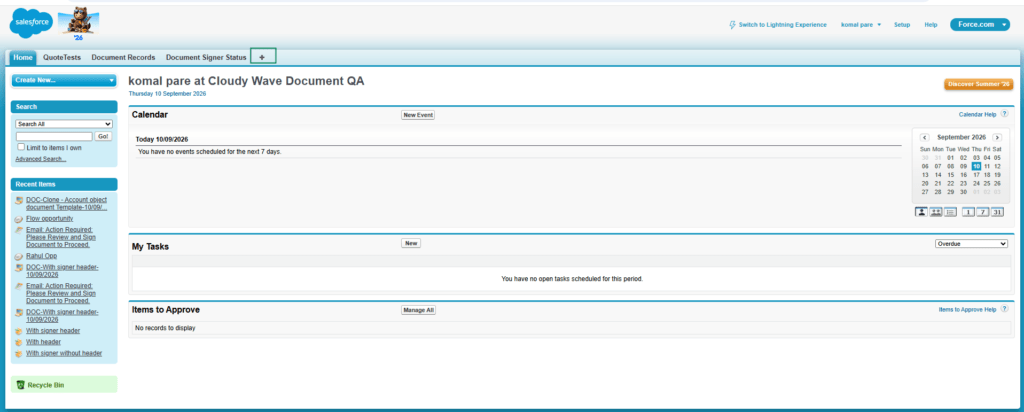Click the Manage All button
This screenshot has height=412, width=1024.
pyautogui.click(x=419, y=310)
